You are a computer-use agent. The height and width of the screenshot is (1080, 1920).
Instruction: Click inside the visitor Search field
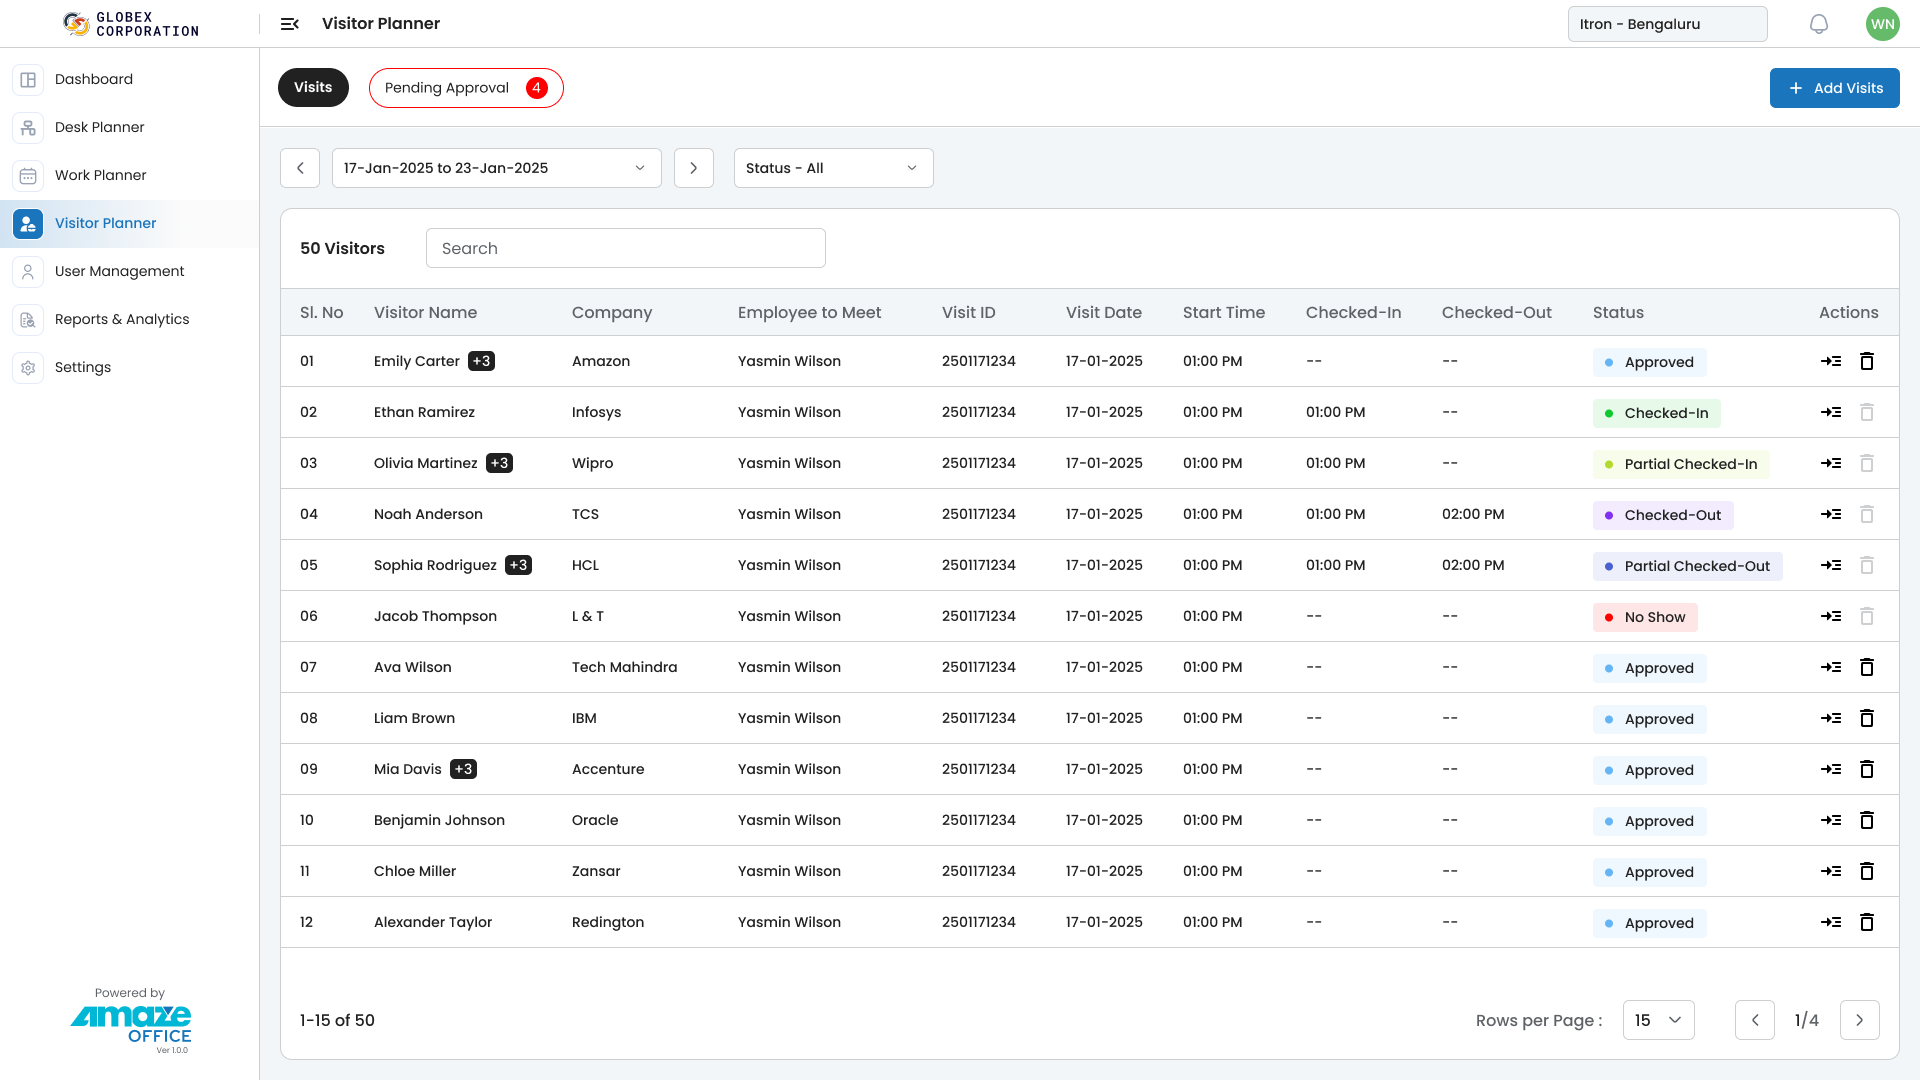pos(626,248)
